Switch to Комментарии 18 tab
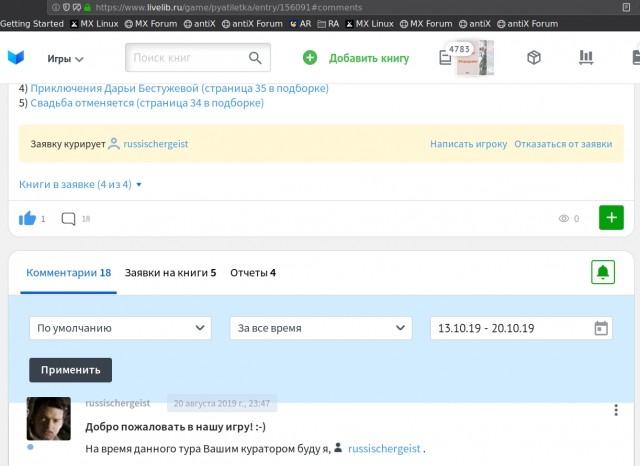Screen dimensions: 640x466 [x=69, y=273]
